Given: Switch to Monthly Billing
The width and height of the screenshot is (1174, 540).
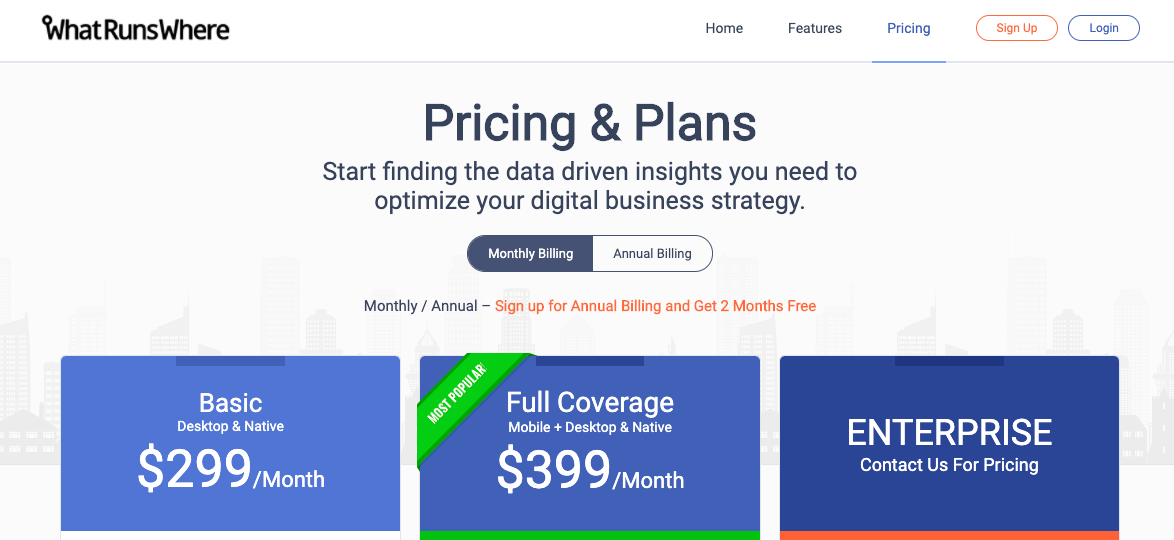Looking at the screenshot, I should click(x=530, y=253).
